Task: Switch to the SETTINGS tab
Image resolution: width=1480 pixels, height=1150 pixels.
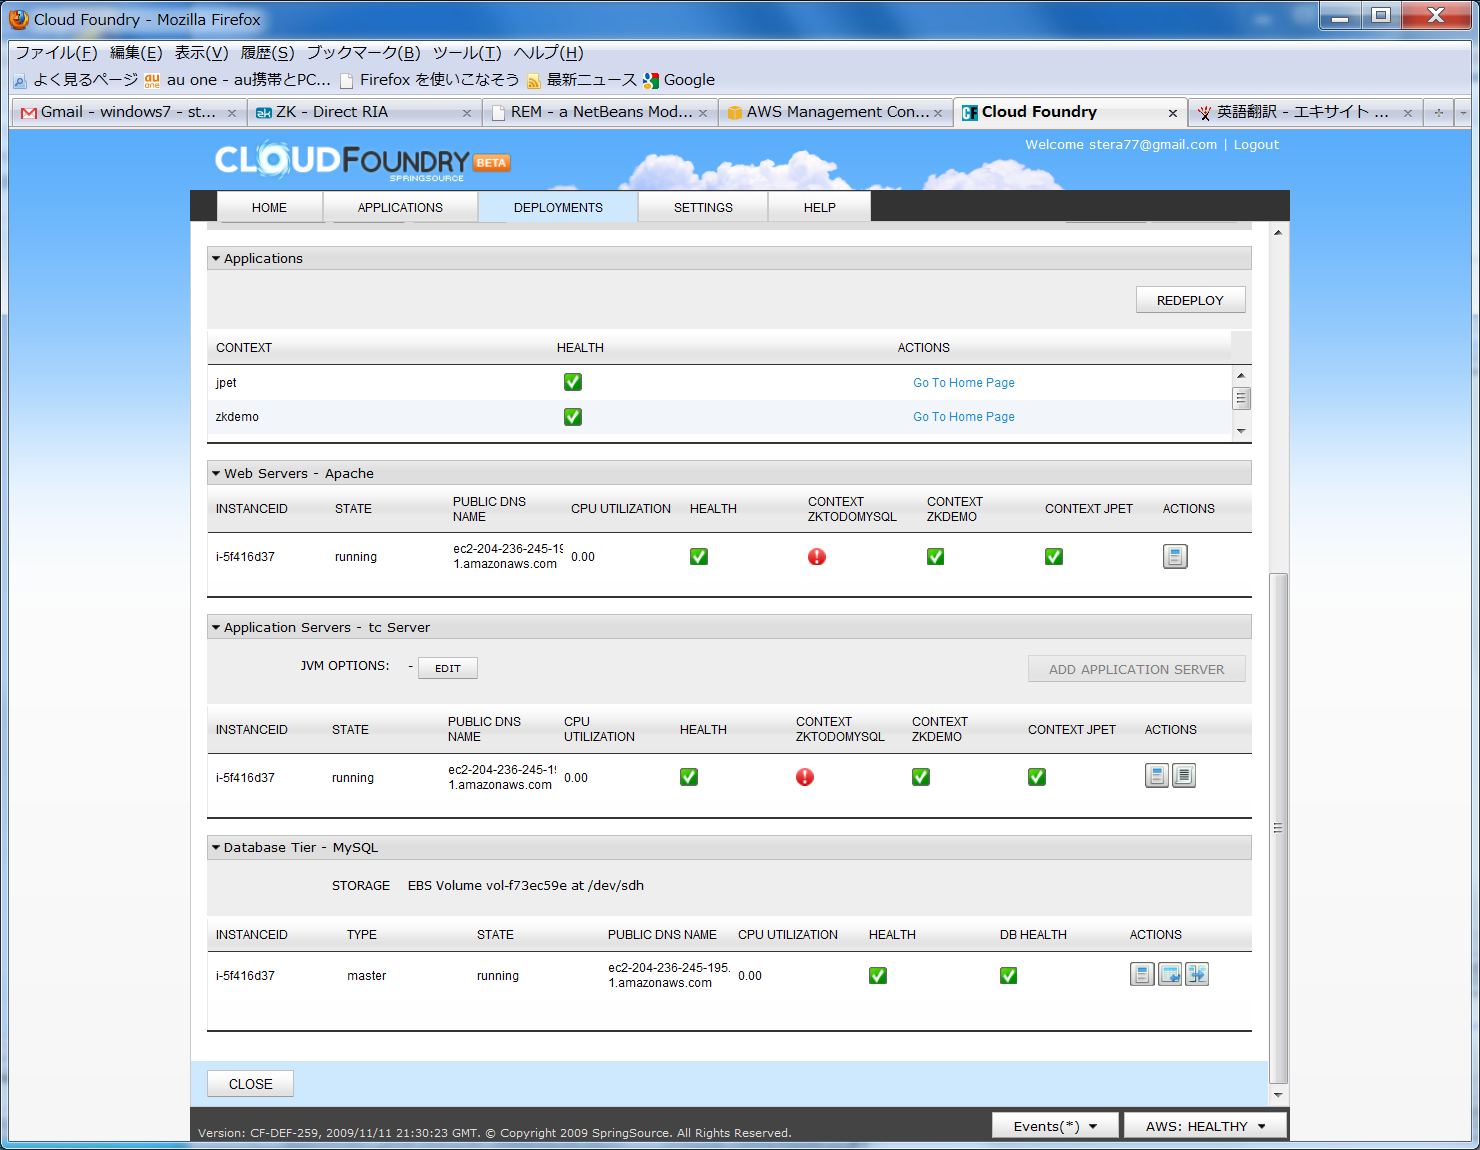Action: (703, 208)
